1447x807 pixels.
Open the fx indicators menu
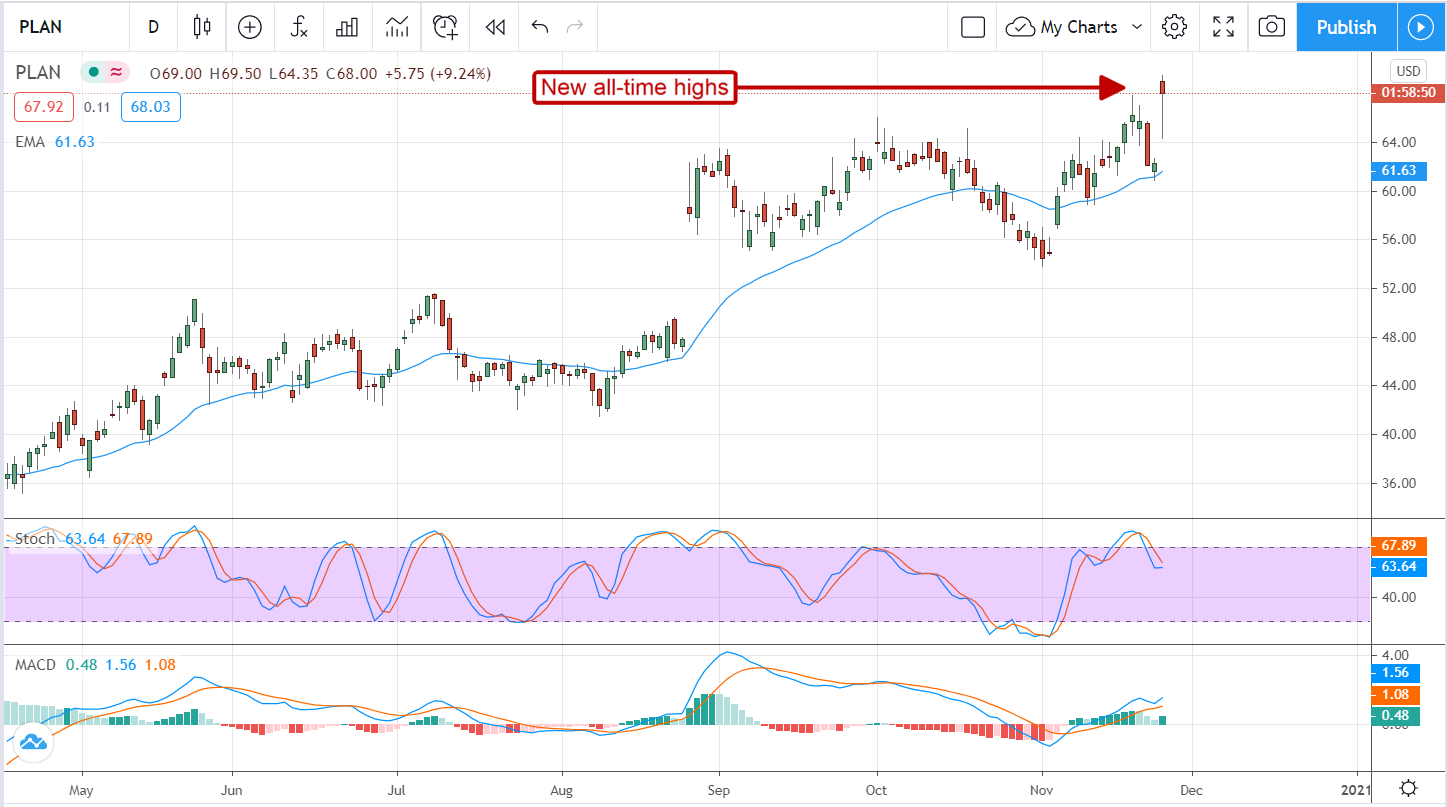pos(299,27)
